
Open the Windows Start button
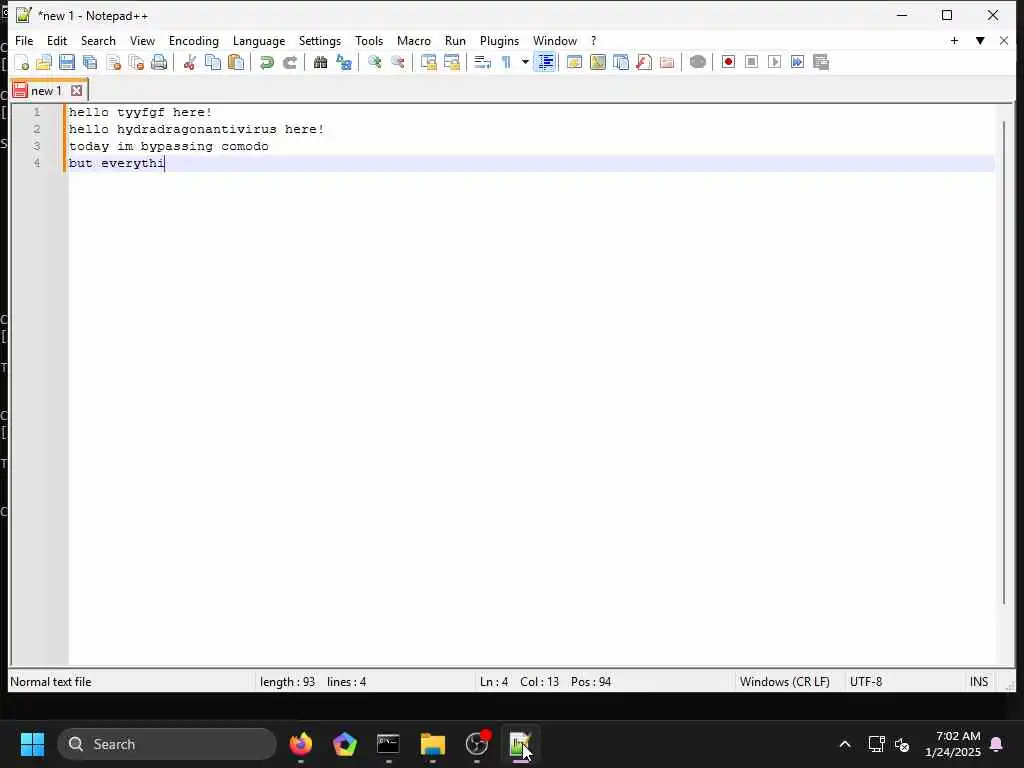[33, 744]
